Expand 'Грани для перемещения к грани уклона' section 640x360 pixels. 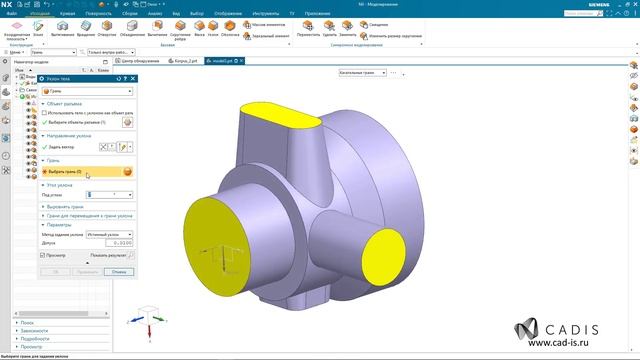click(43, 216)
